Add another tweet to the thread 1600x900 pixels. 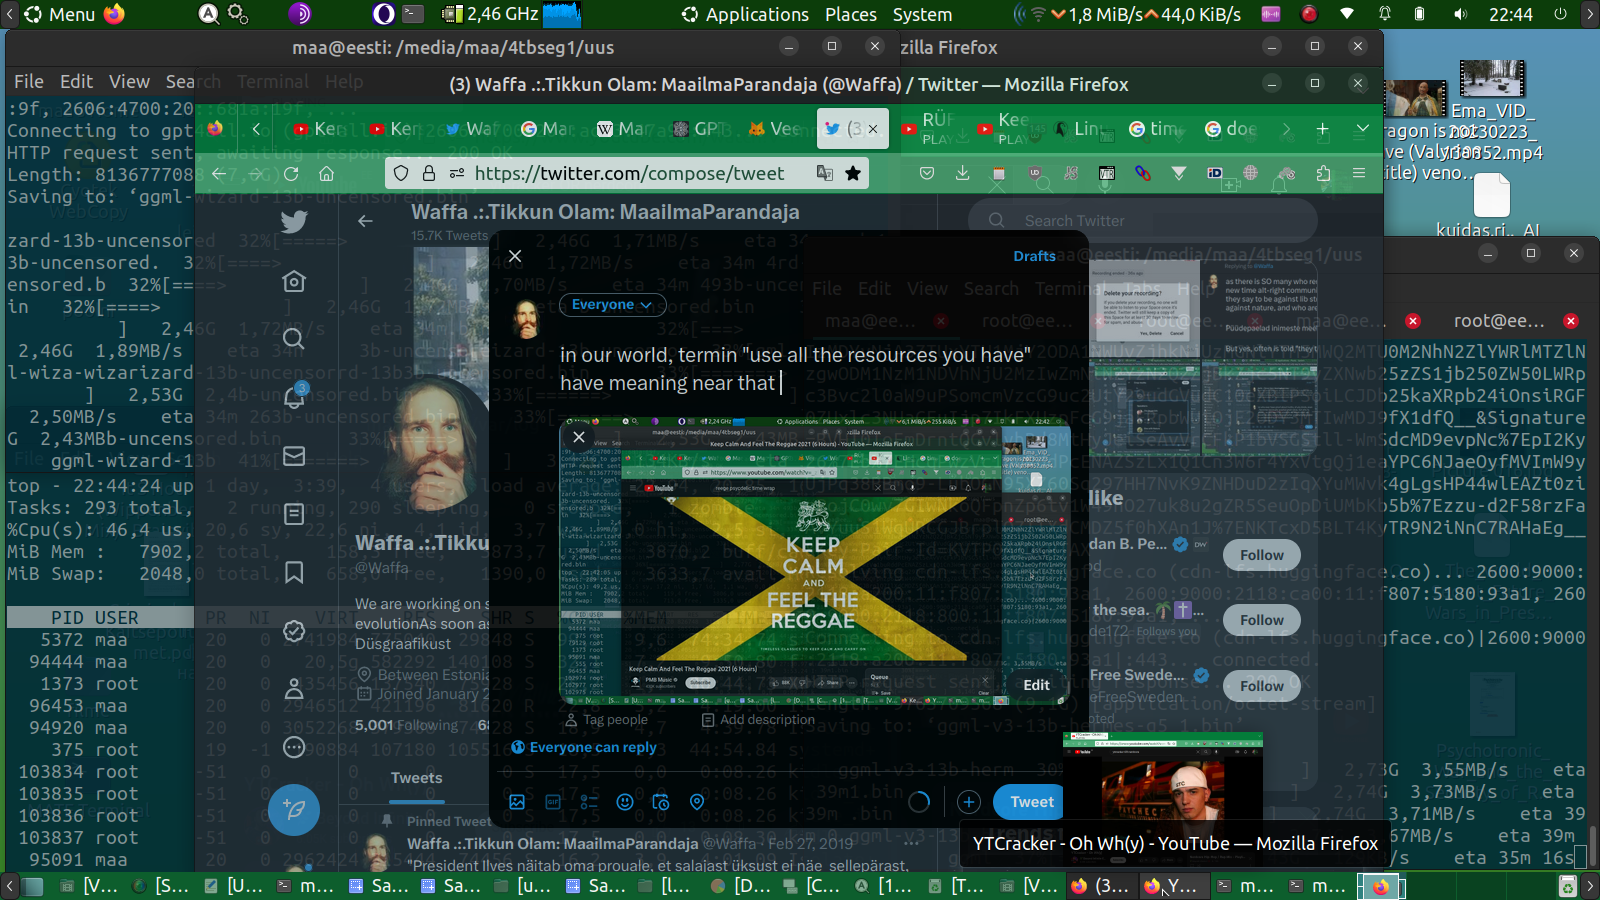pos(969,802)
